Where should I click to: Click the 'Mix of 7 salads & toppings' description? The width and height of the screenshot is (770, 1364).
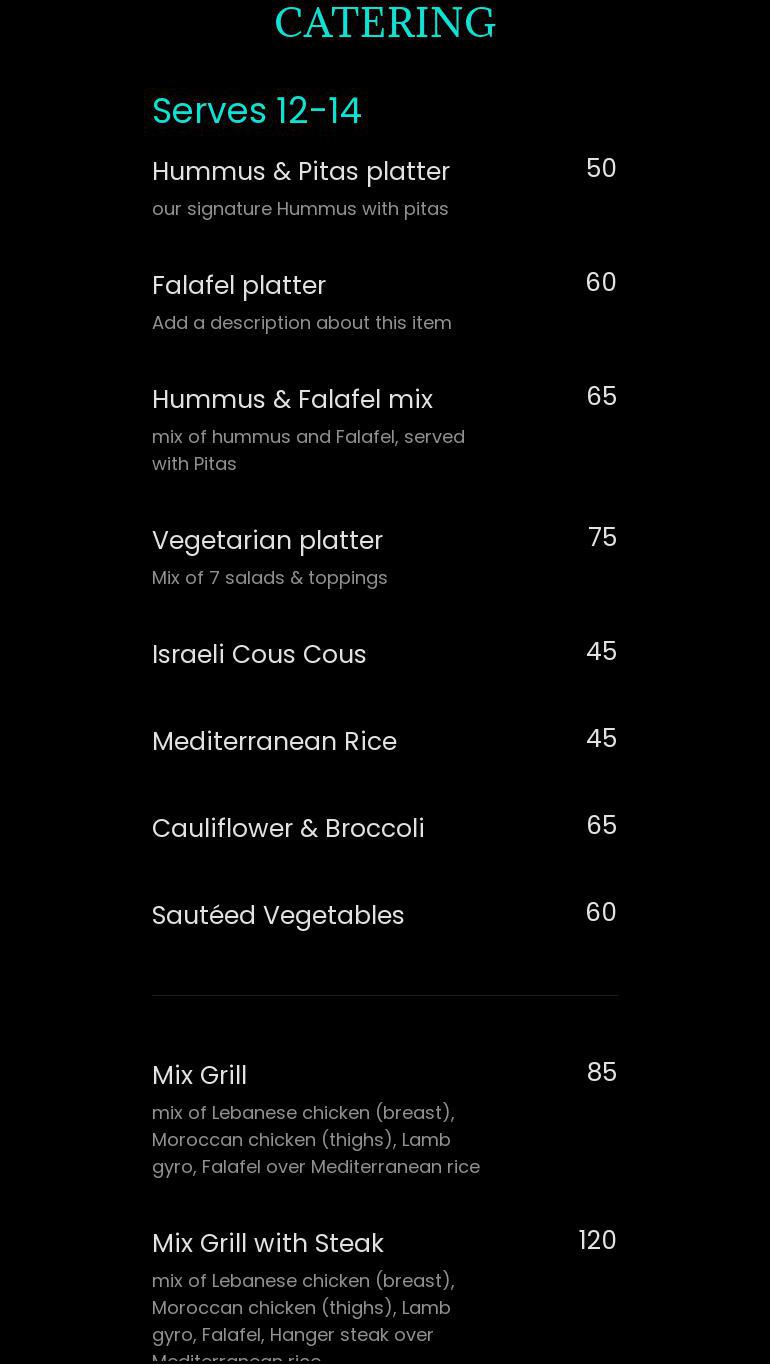(x=269, y=578)
